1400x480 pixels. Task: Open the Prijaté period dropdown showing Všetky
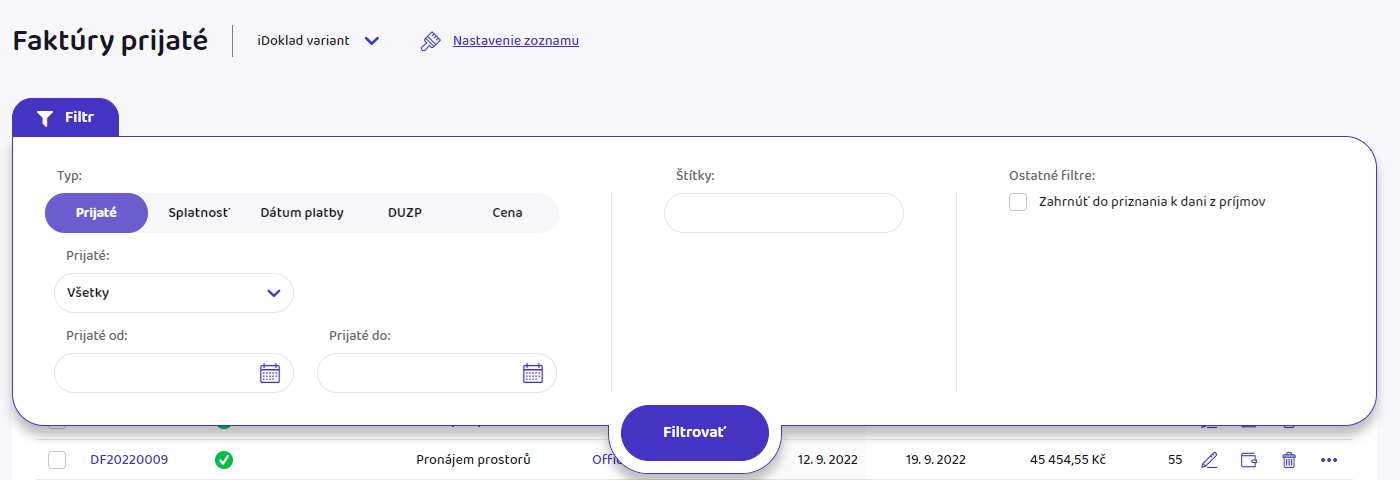pos(174,293)
